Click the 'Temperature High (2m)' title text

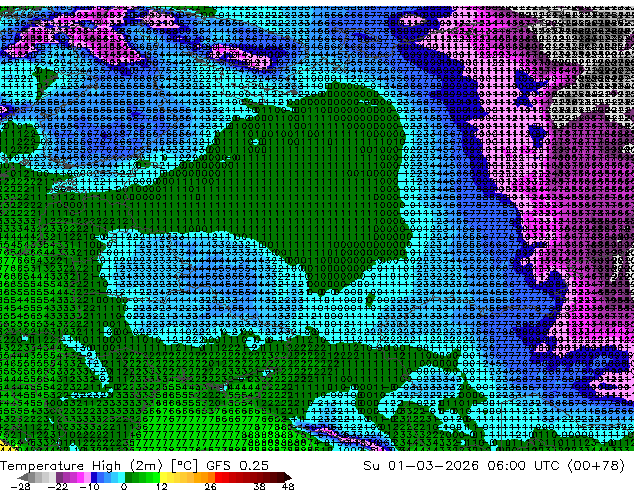pyautogui.click(x=81, y=466)
